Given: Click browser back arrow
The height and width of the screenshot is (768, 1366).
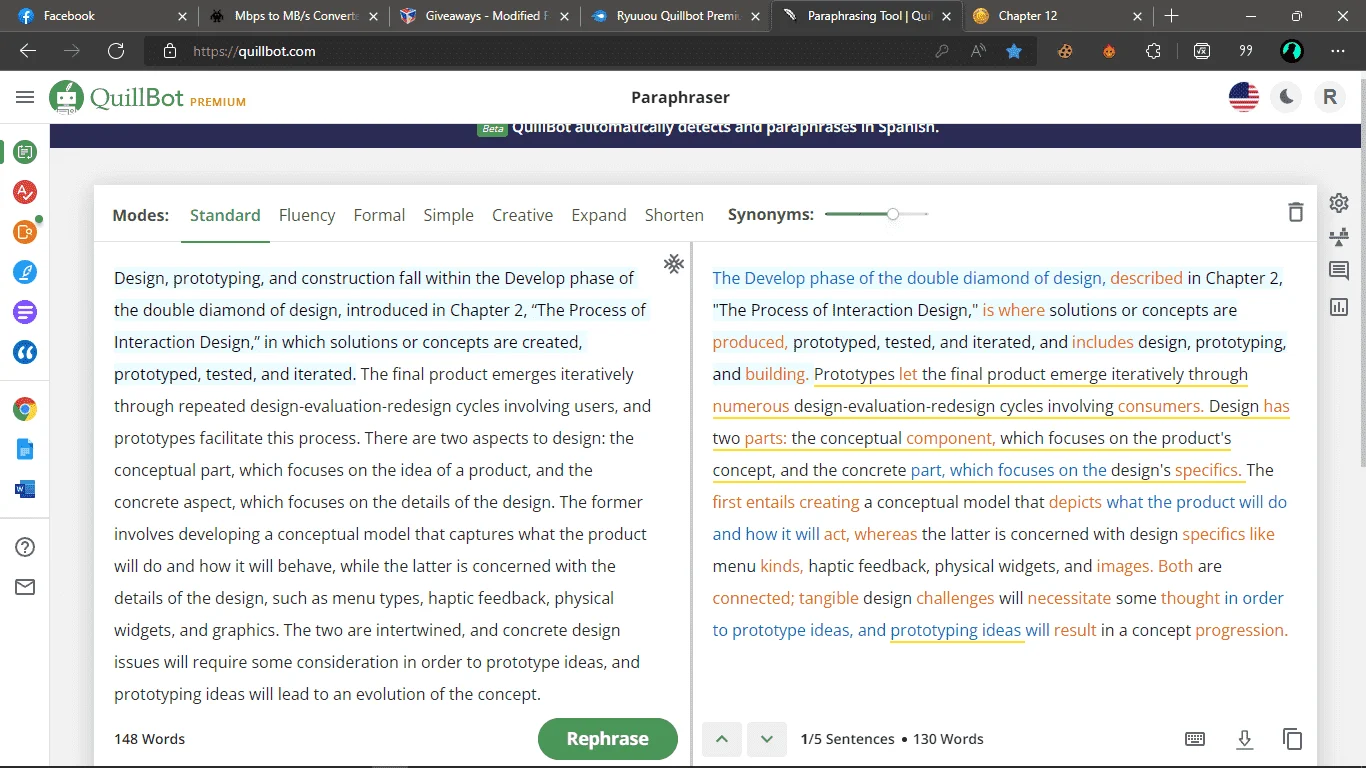Looking at the screenshot, I should coord(28,51).
